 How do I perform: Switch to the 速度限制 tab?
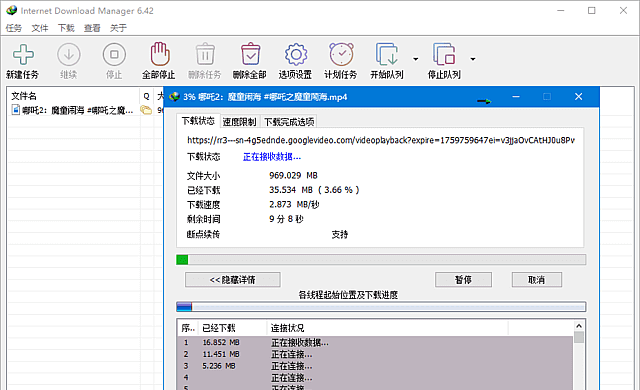(239, 122)
